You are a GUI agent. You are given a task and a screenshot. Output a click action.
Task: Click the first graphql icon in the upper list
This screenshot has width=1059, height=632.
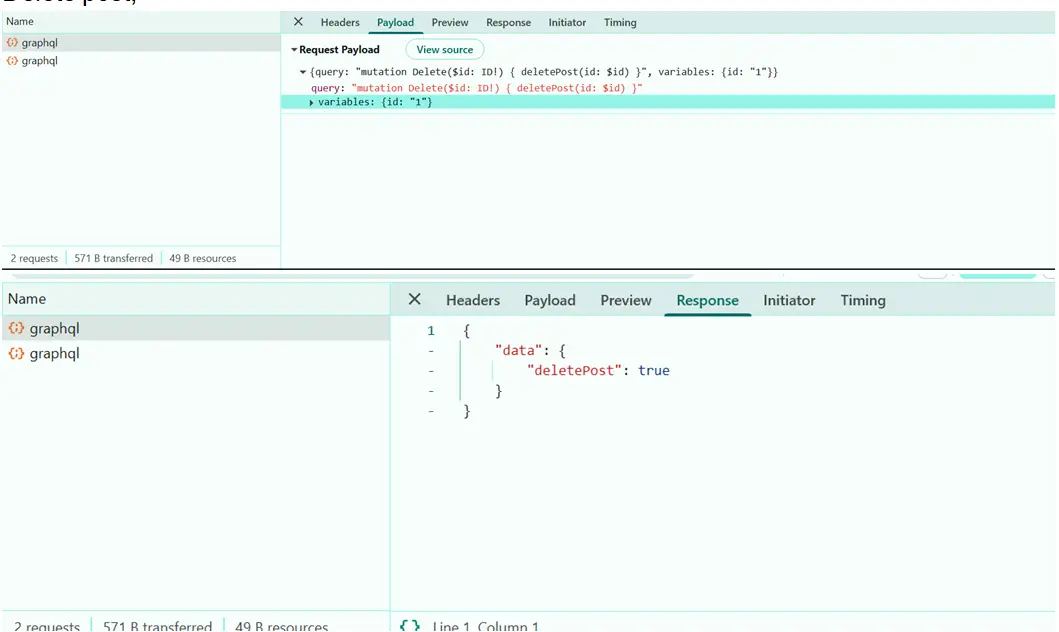12,43
